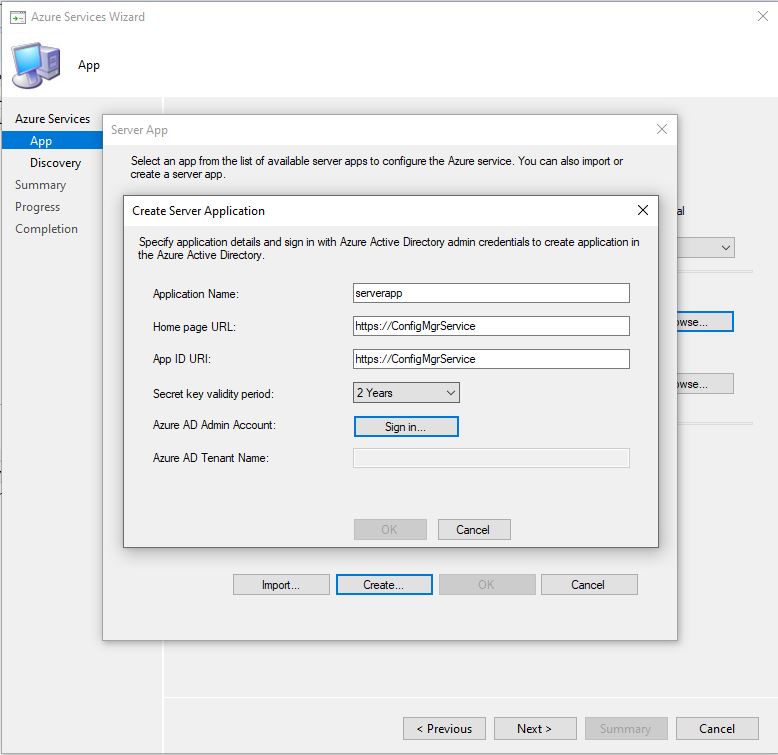Click the Server App dialog title text
The height and width of the screenshot is (755, 778).
point(139,130)
